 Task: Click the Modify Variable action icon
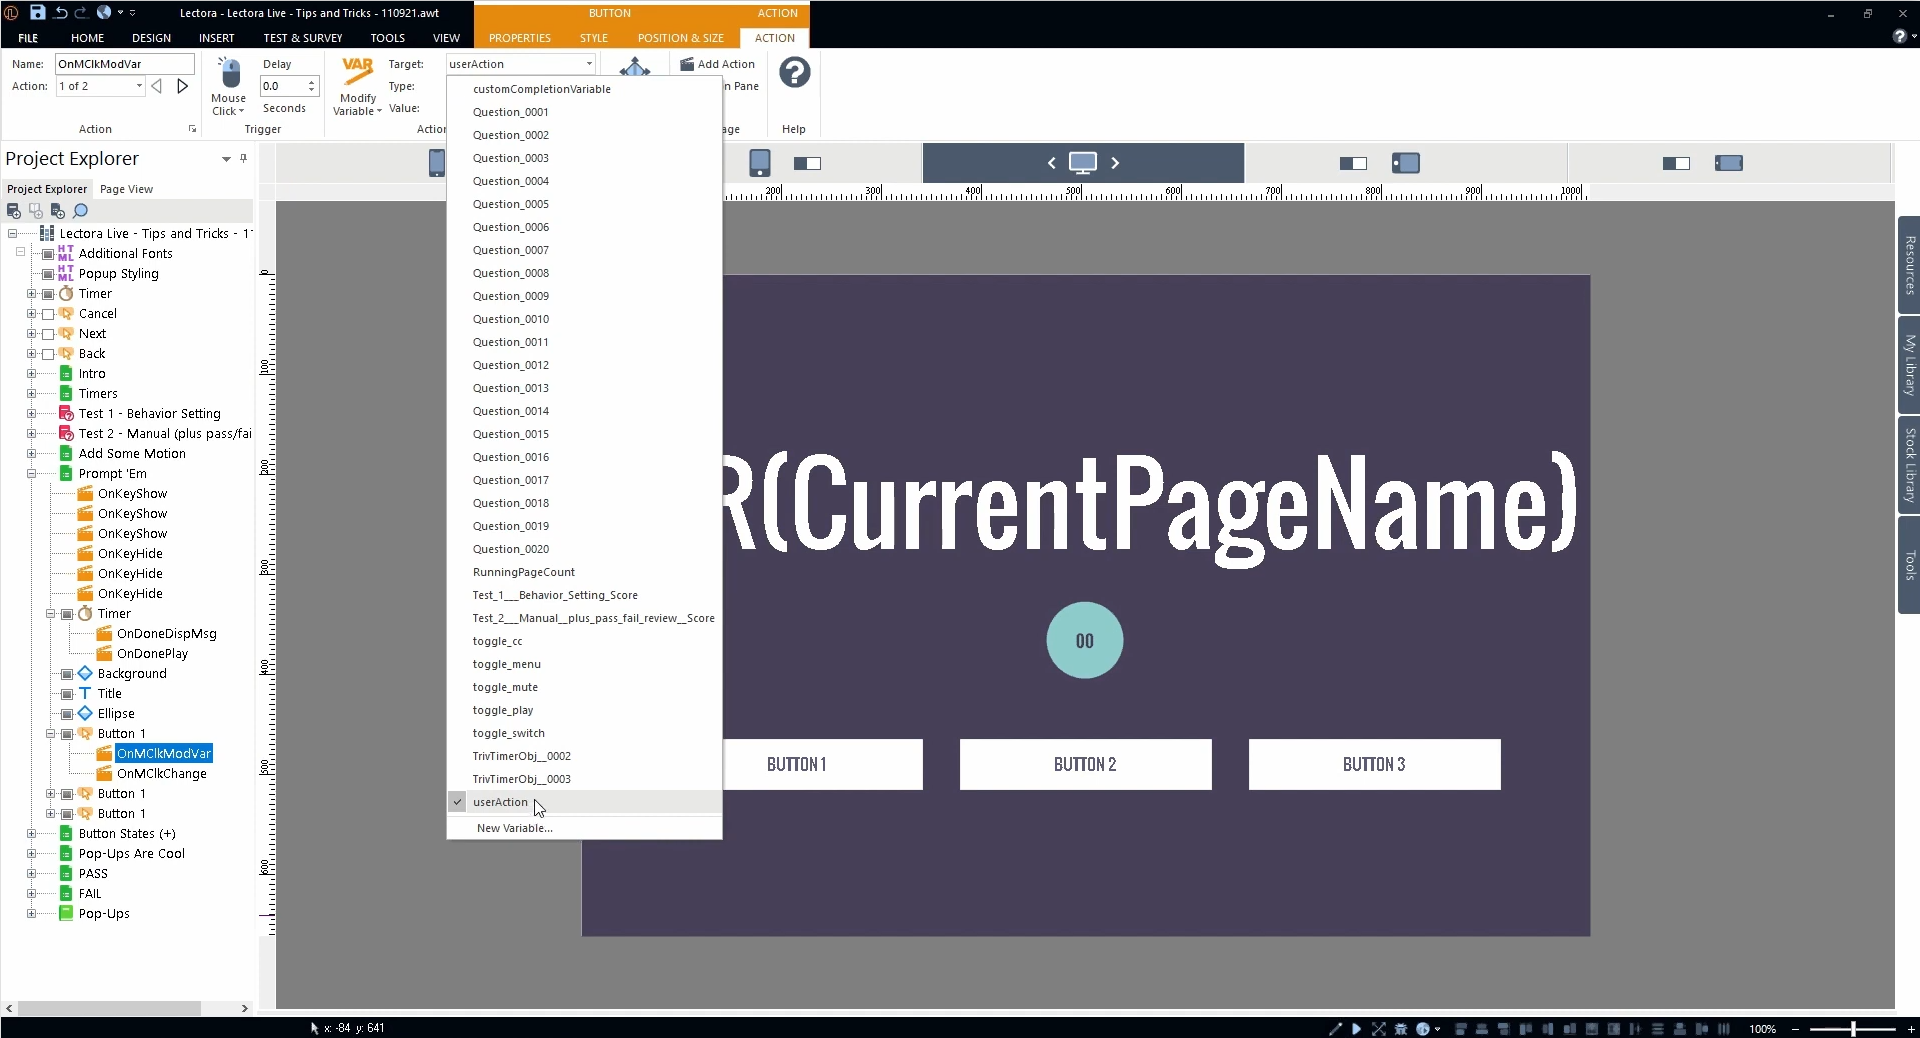coord(357,74)
